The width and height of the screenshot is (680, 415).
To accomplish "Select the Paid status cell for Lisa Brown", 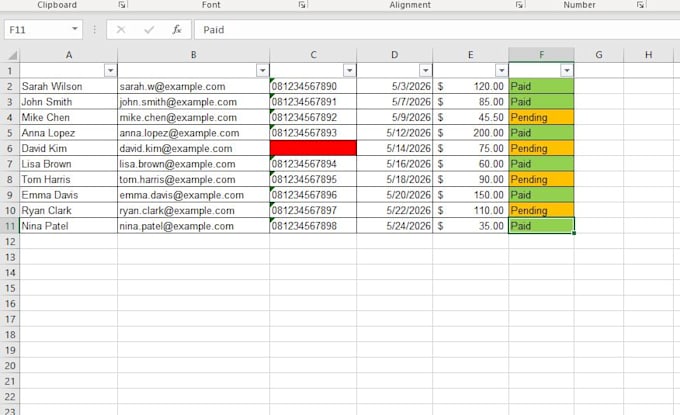I will coord(541,164).
